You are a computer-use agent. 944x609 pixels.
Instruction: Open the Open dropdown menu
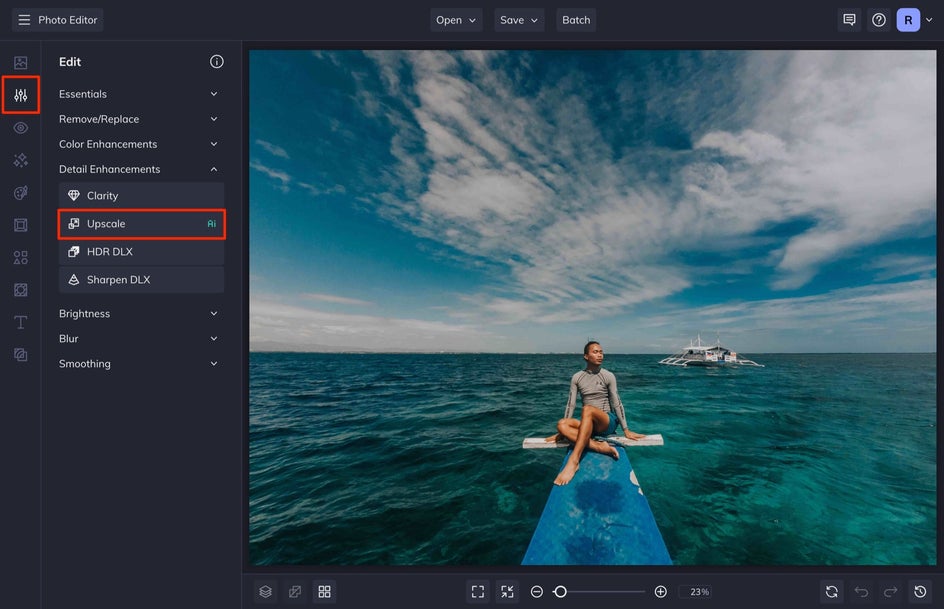pos(456,20)
